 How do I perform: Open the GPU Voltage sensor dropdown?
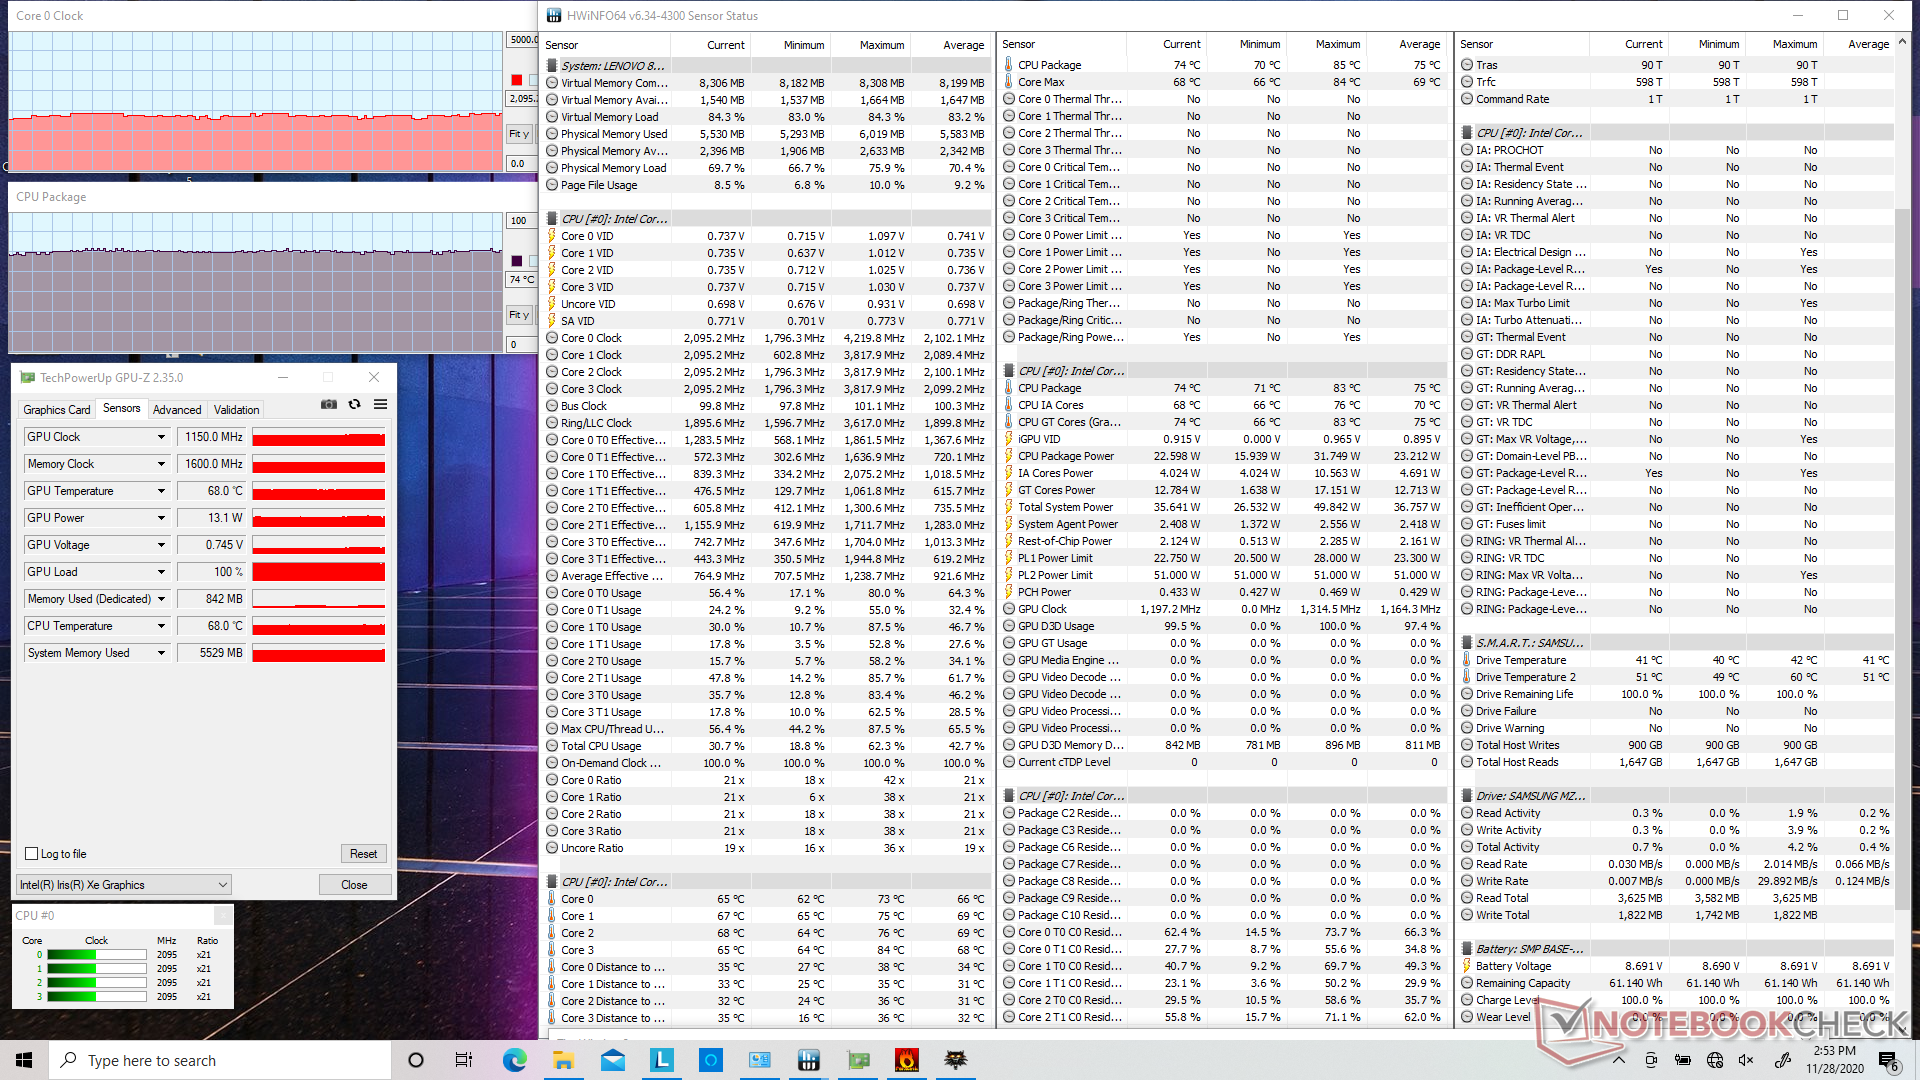click(x=161, y=545)
